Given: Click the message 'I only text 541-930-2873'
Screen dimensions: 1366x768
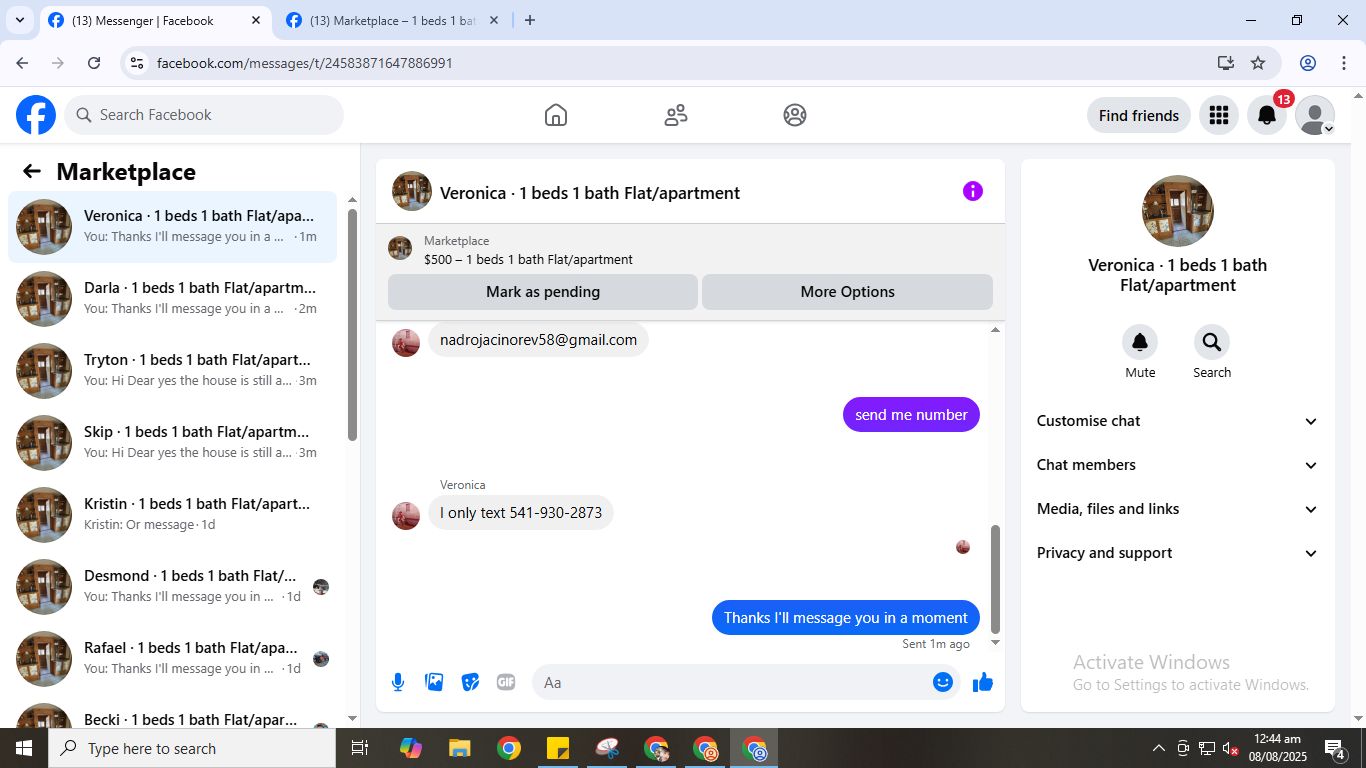Looking at the screenshot, I should tap(521, 513).
